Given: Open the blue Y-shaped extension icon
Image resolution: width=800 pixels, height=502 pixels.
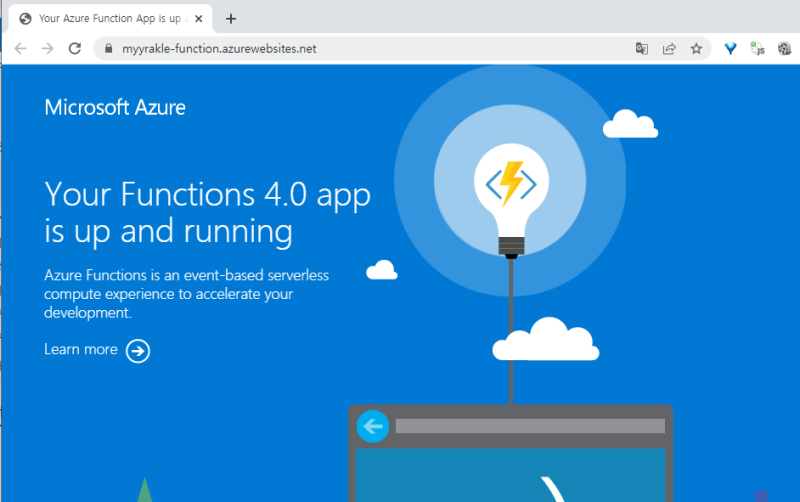Looking at the screenshot, I should click(x=731, y=48).
